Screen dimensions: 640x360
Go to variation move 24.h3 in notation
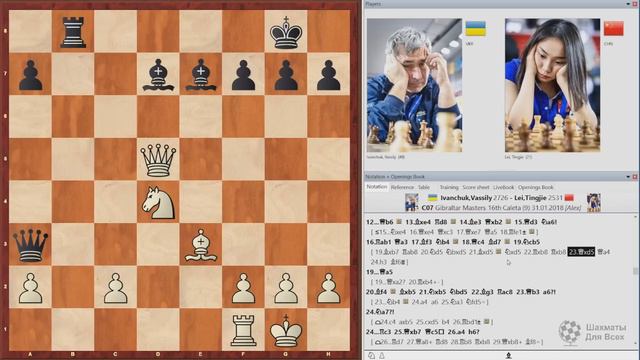[x=379, y=262]
